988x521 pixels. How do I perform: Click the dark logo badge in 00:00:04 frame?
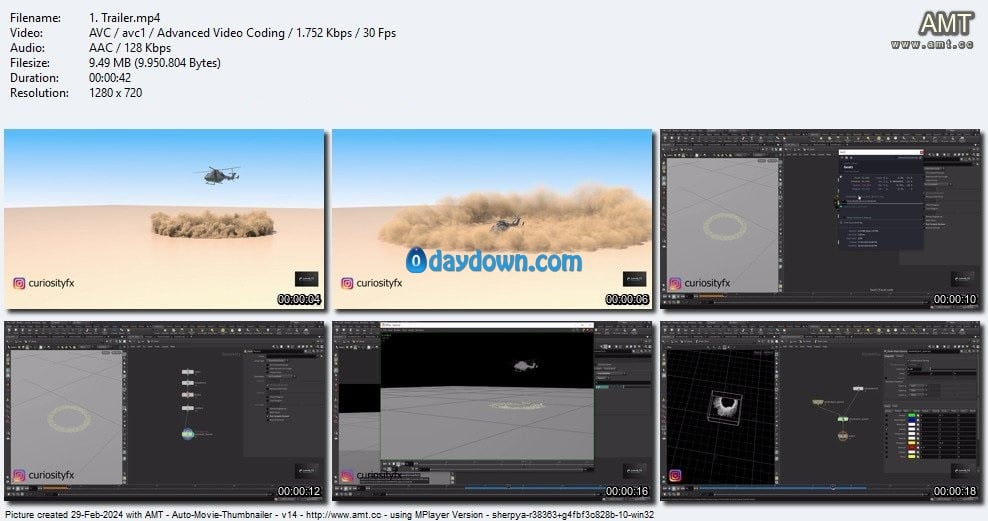(307, 278)
